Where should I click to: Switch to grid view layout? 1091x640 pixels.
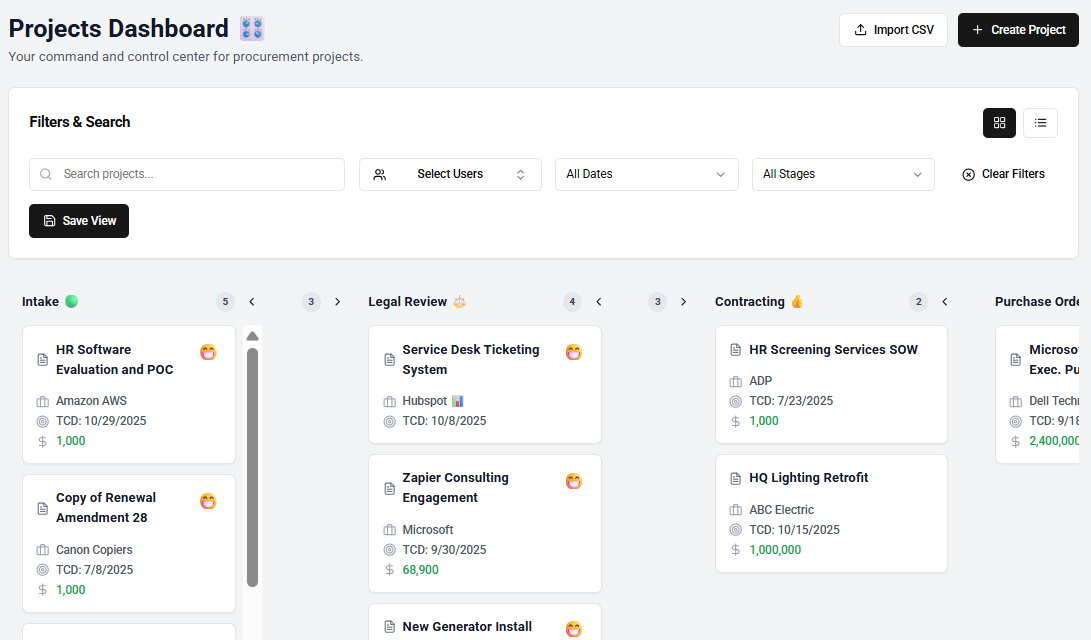pos(999,123)
